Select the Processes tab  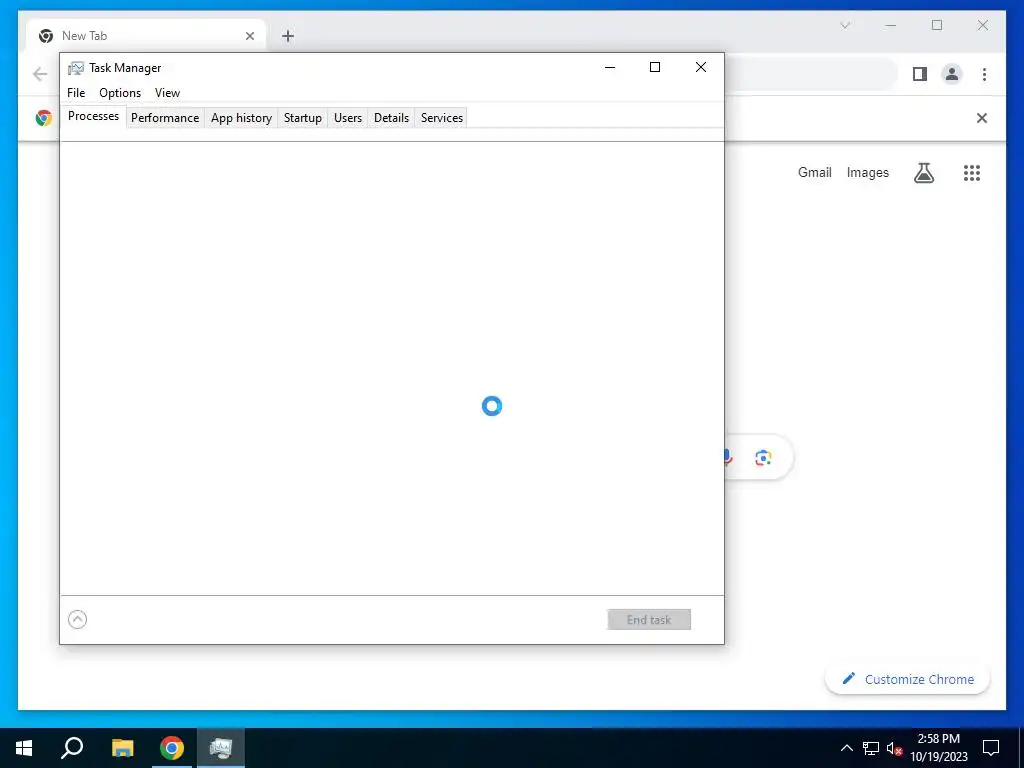(x=93, y=116)
